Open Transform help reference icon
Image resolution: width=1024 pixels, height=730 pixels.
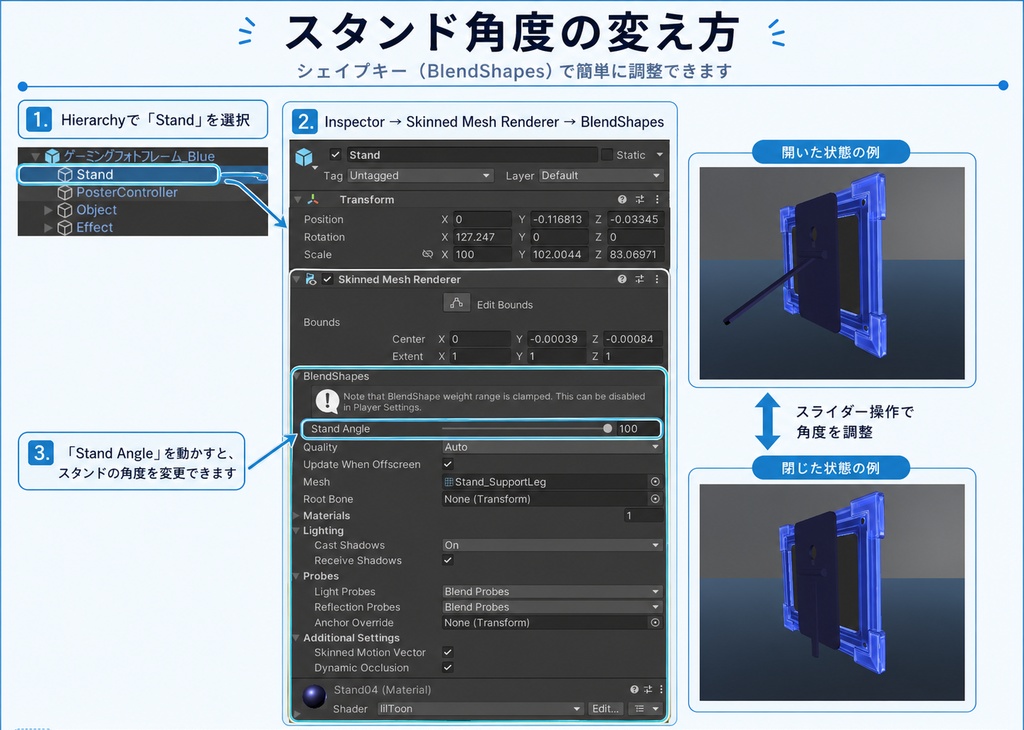pos(622,200)
